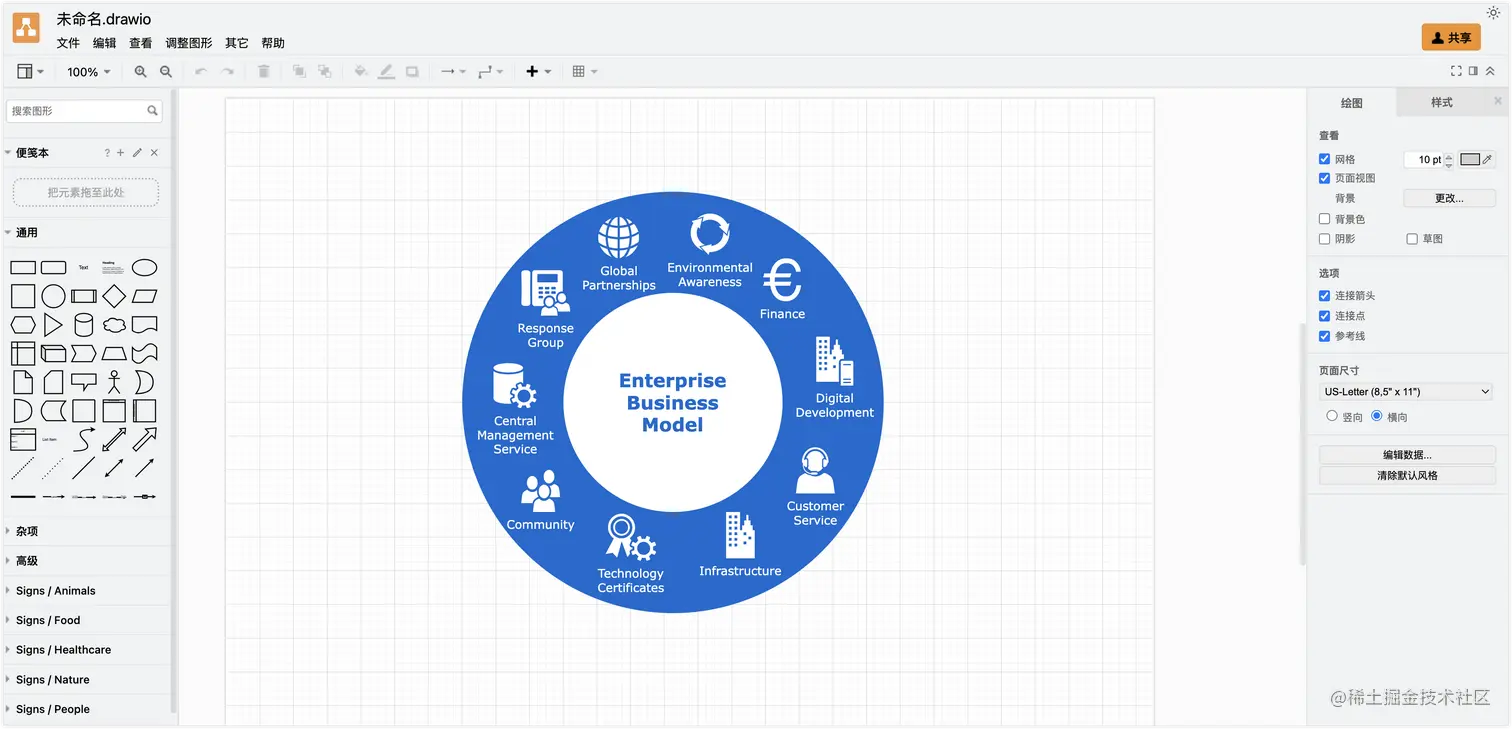
Task: Toggle fullscreen mode icon
Action: [x=1456, y=71]
